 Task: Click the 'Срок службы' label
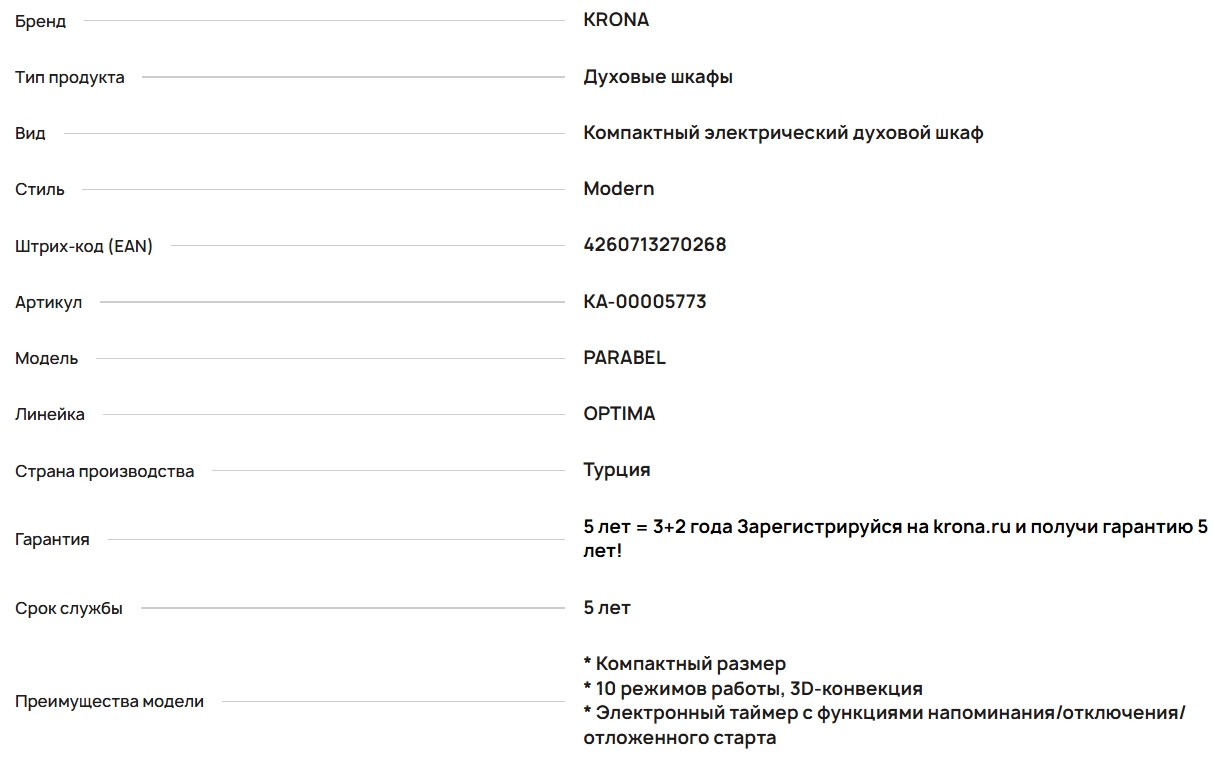(x=69, y=609)
